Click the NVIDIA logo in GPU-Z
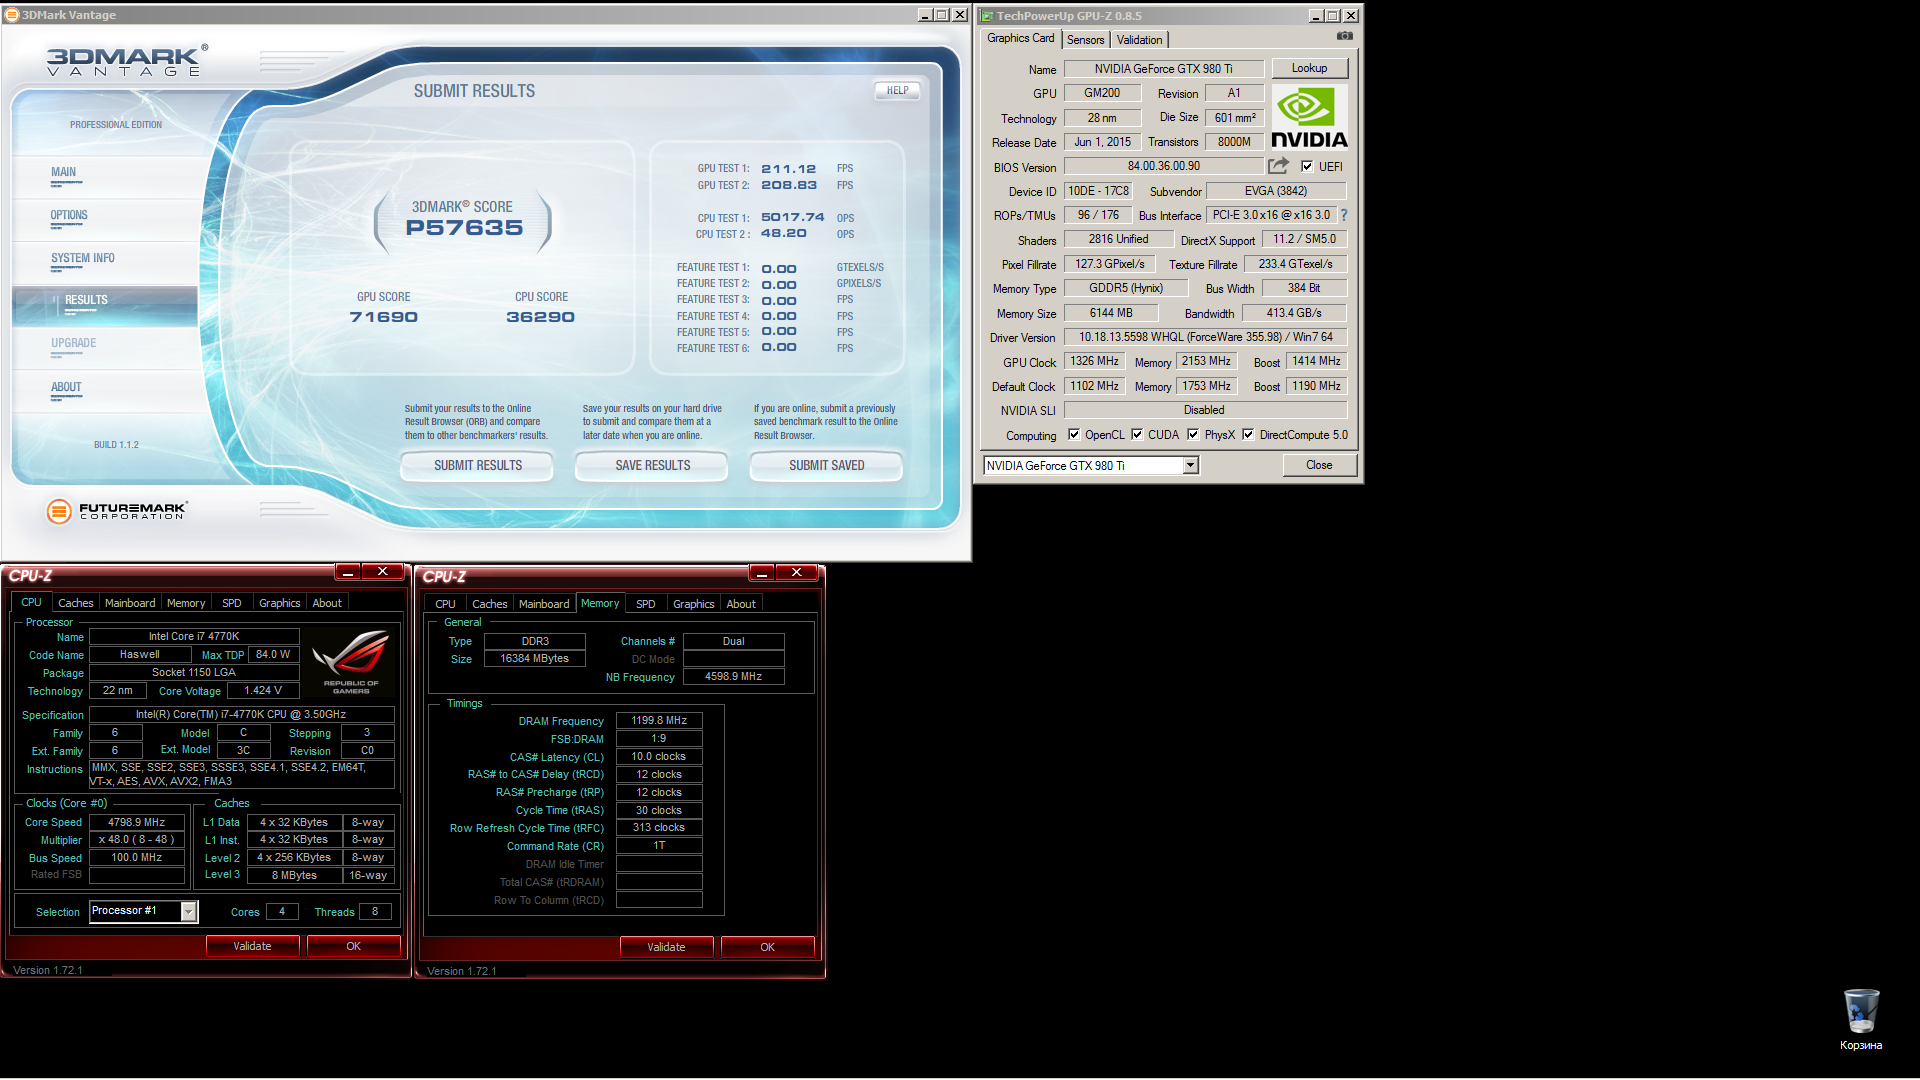Viewport: 1920px width, 1080px height. pos(1309,118)
